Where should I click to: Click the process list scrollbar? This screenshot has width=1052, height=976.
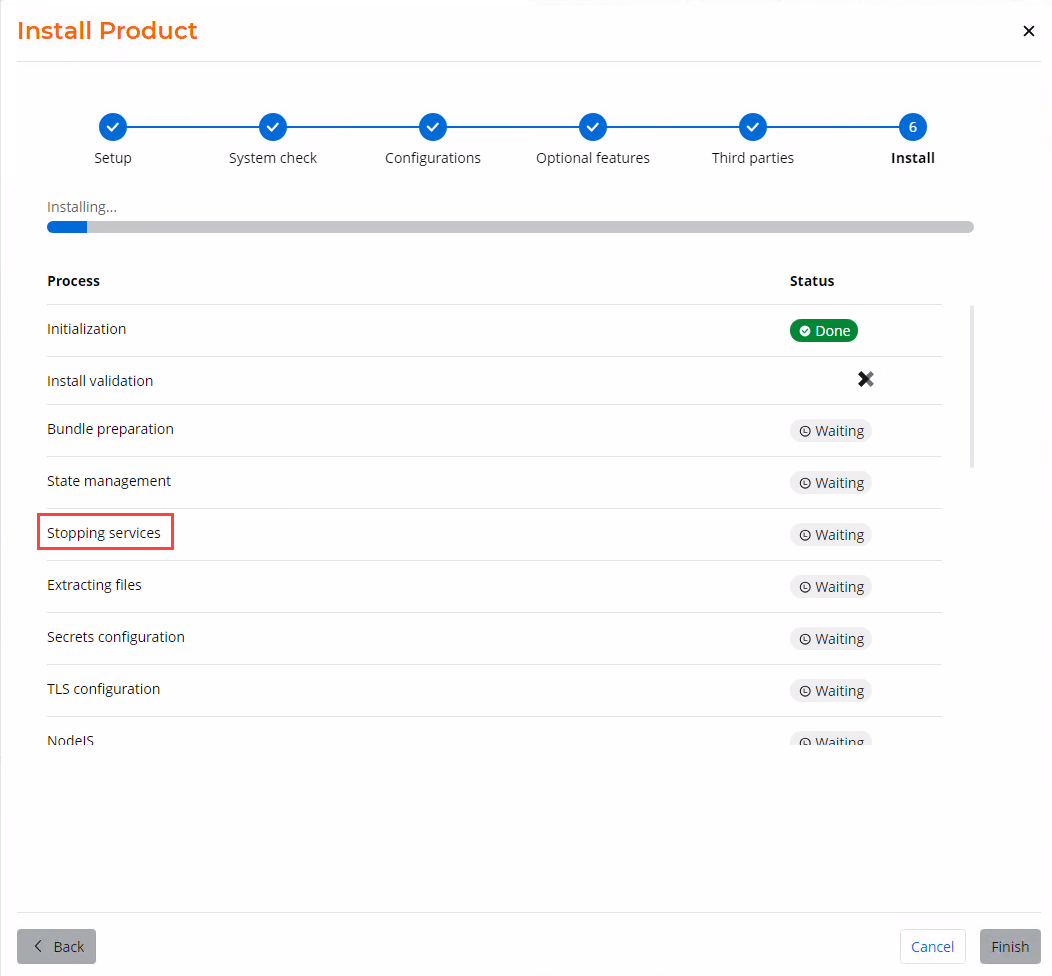point(972,386)
